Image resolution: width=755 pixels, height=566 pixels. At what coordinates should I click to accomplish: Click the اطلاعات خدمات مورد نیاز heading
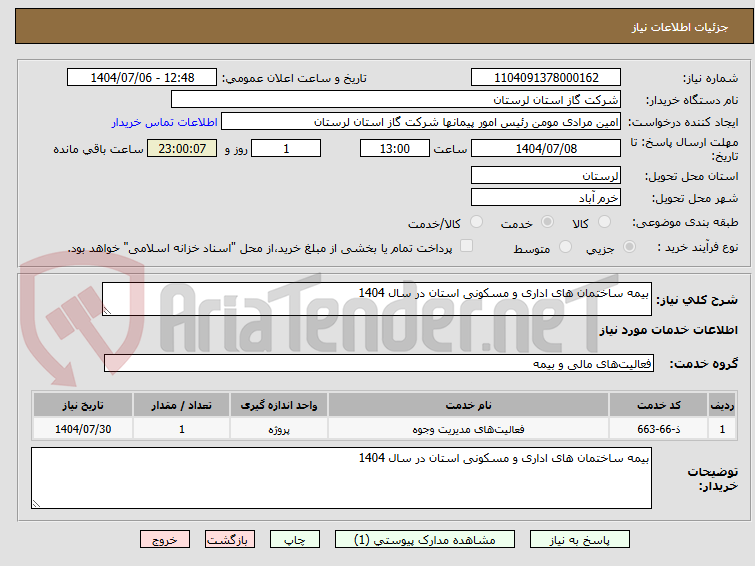pos(668,330)
